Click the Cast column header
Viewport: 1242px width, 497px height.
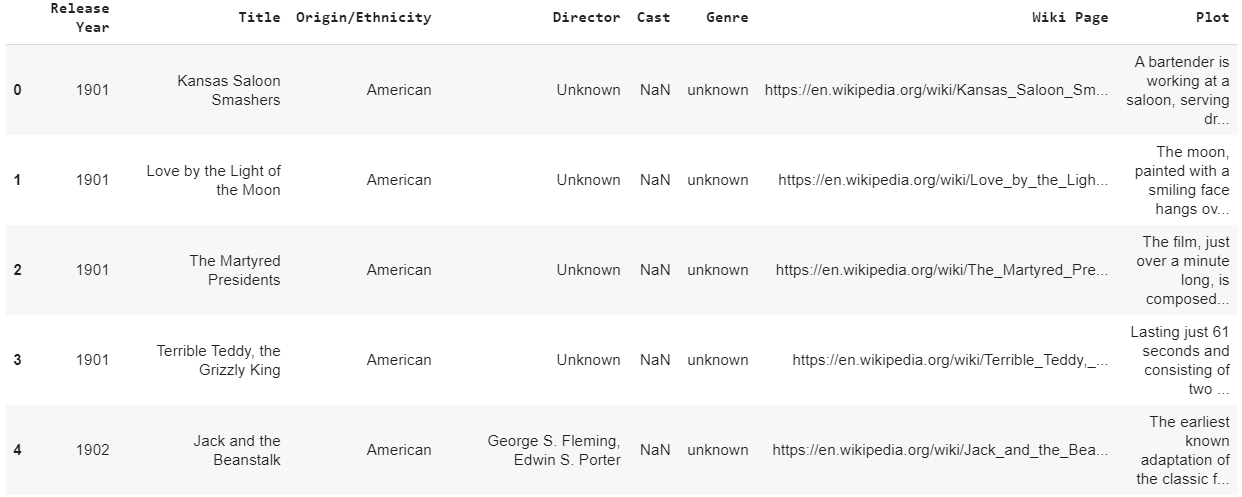(654, 18)
